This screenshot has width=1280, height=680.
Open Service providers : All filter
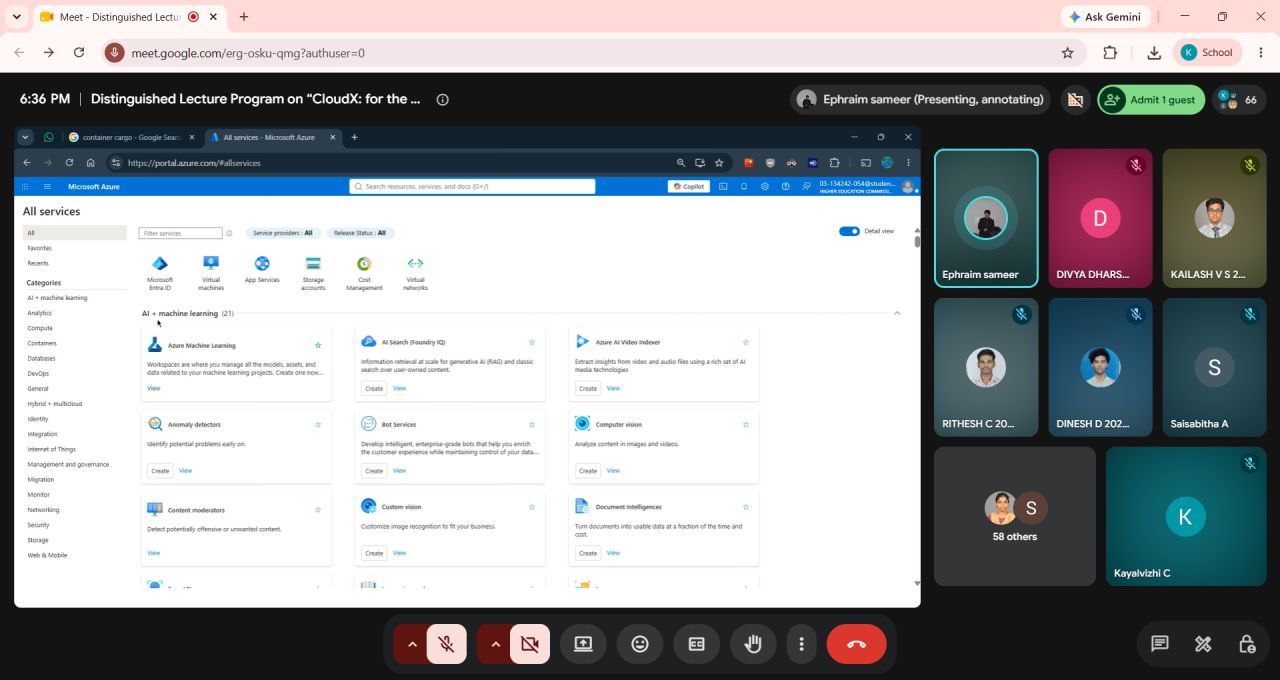click(x=282, y=233)
